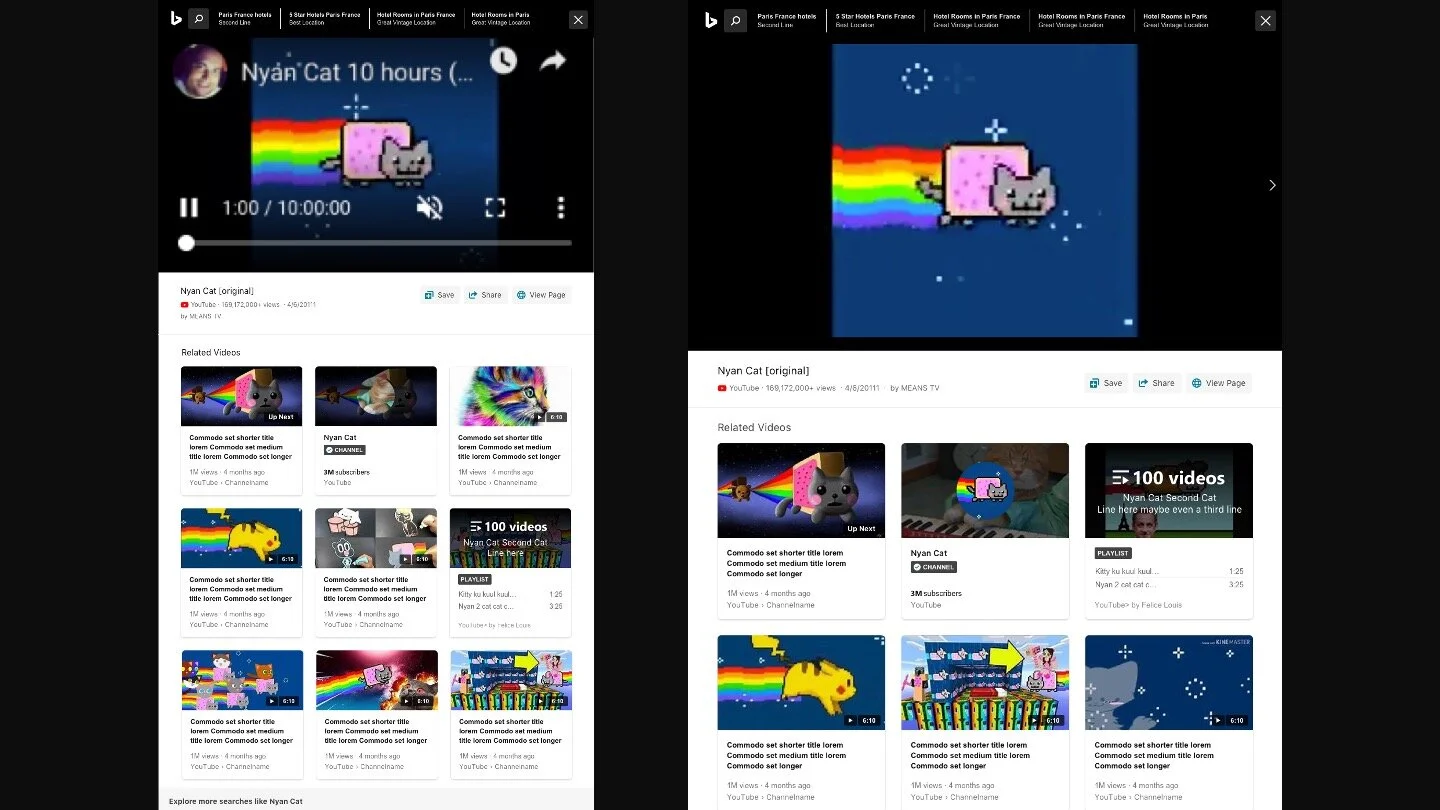Viewport: 1440px width, 810px height.
Task: Open '5 Star Hotels Paris France' in right mockup
Action: [877, 20]
